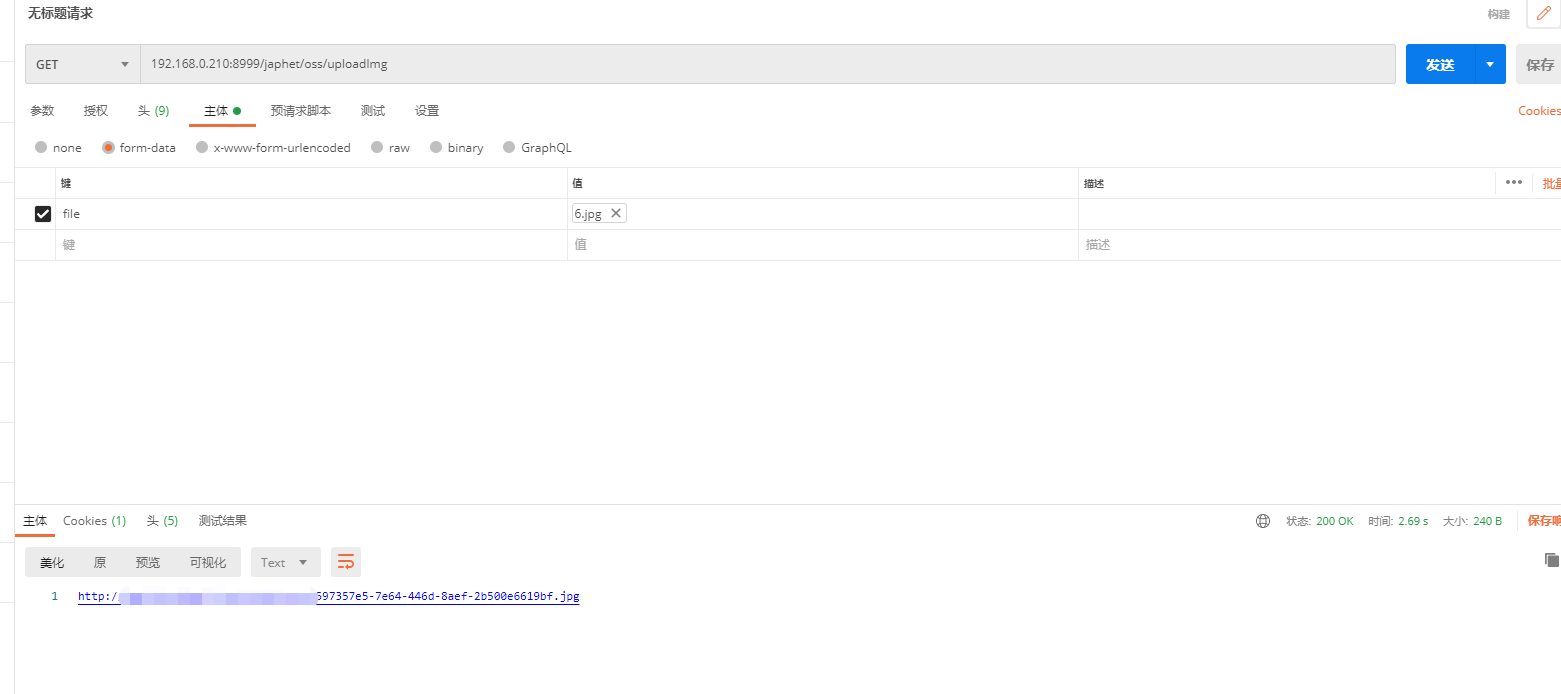Switch to the 授权 tab

[x=96, y=111]
